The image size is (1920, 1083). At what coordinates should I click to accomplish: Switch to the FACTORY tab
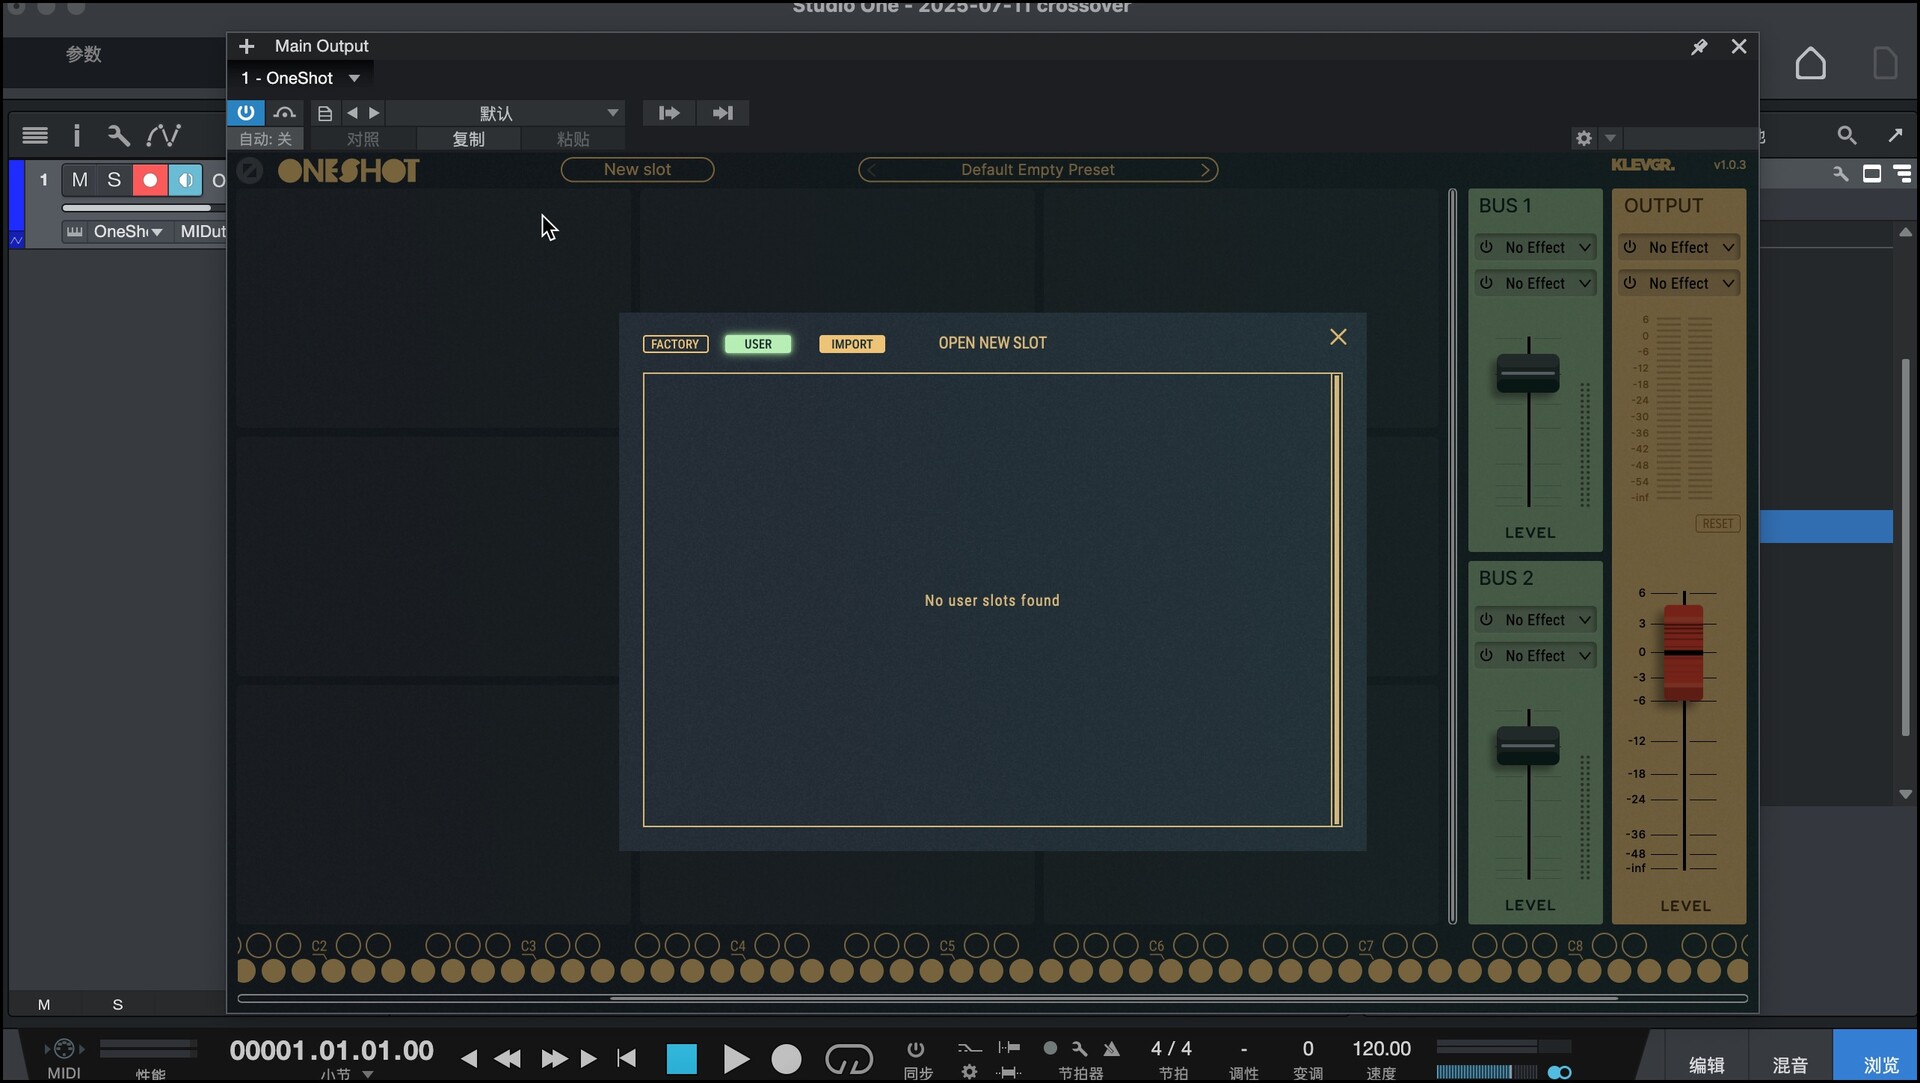(x=675, y=344)
